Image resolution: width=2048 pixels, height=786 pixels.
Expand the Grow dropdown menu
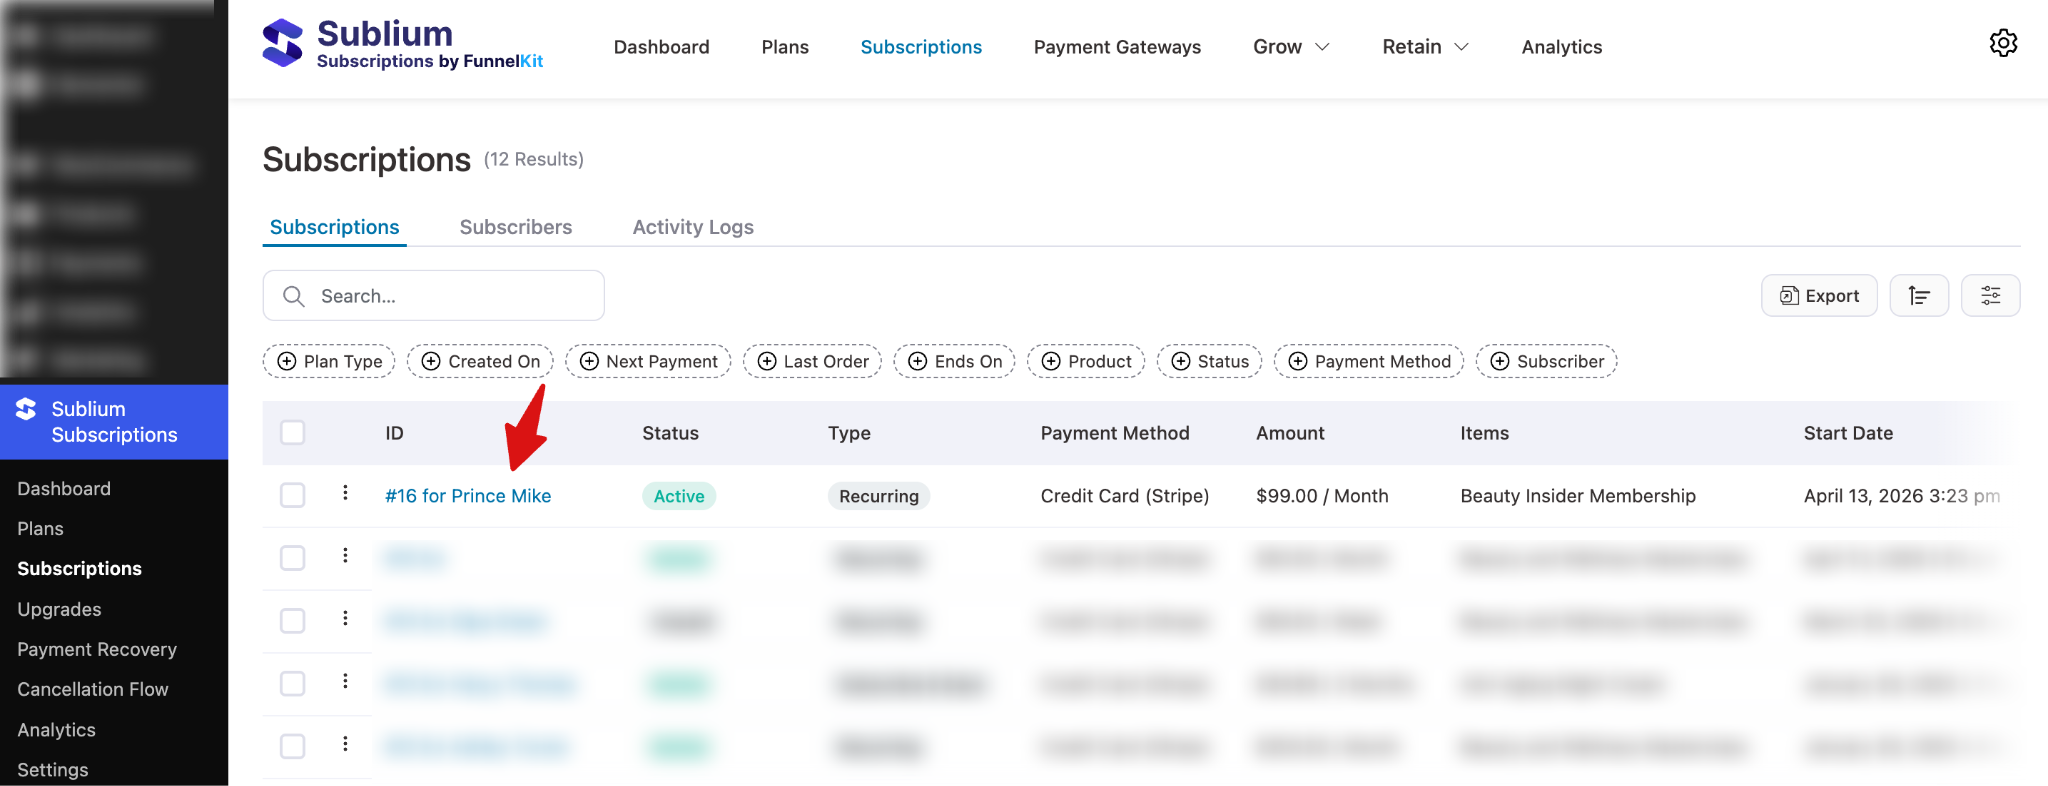point(1291,47)
